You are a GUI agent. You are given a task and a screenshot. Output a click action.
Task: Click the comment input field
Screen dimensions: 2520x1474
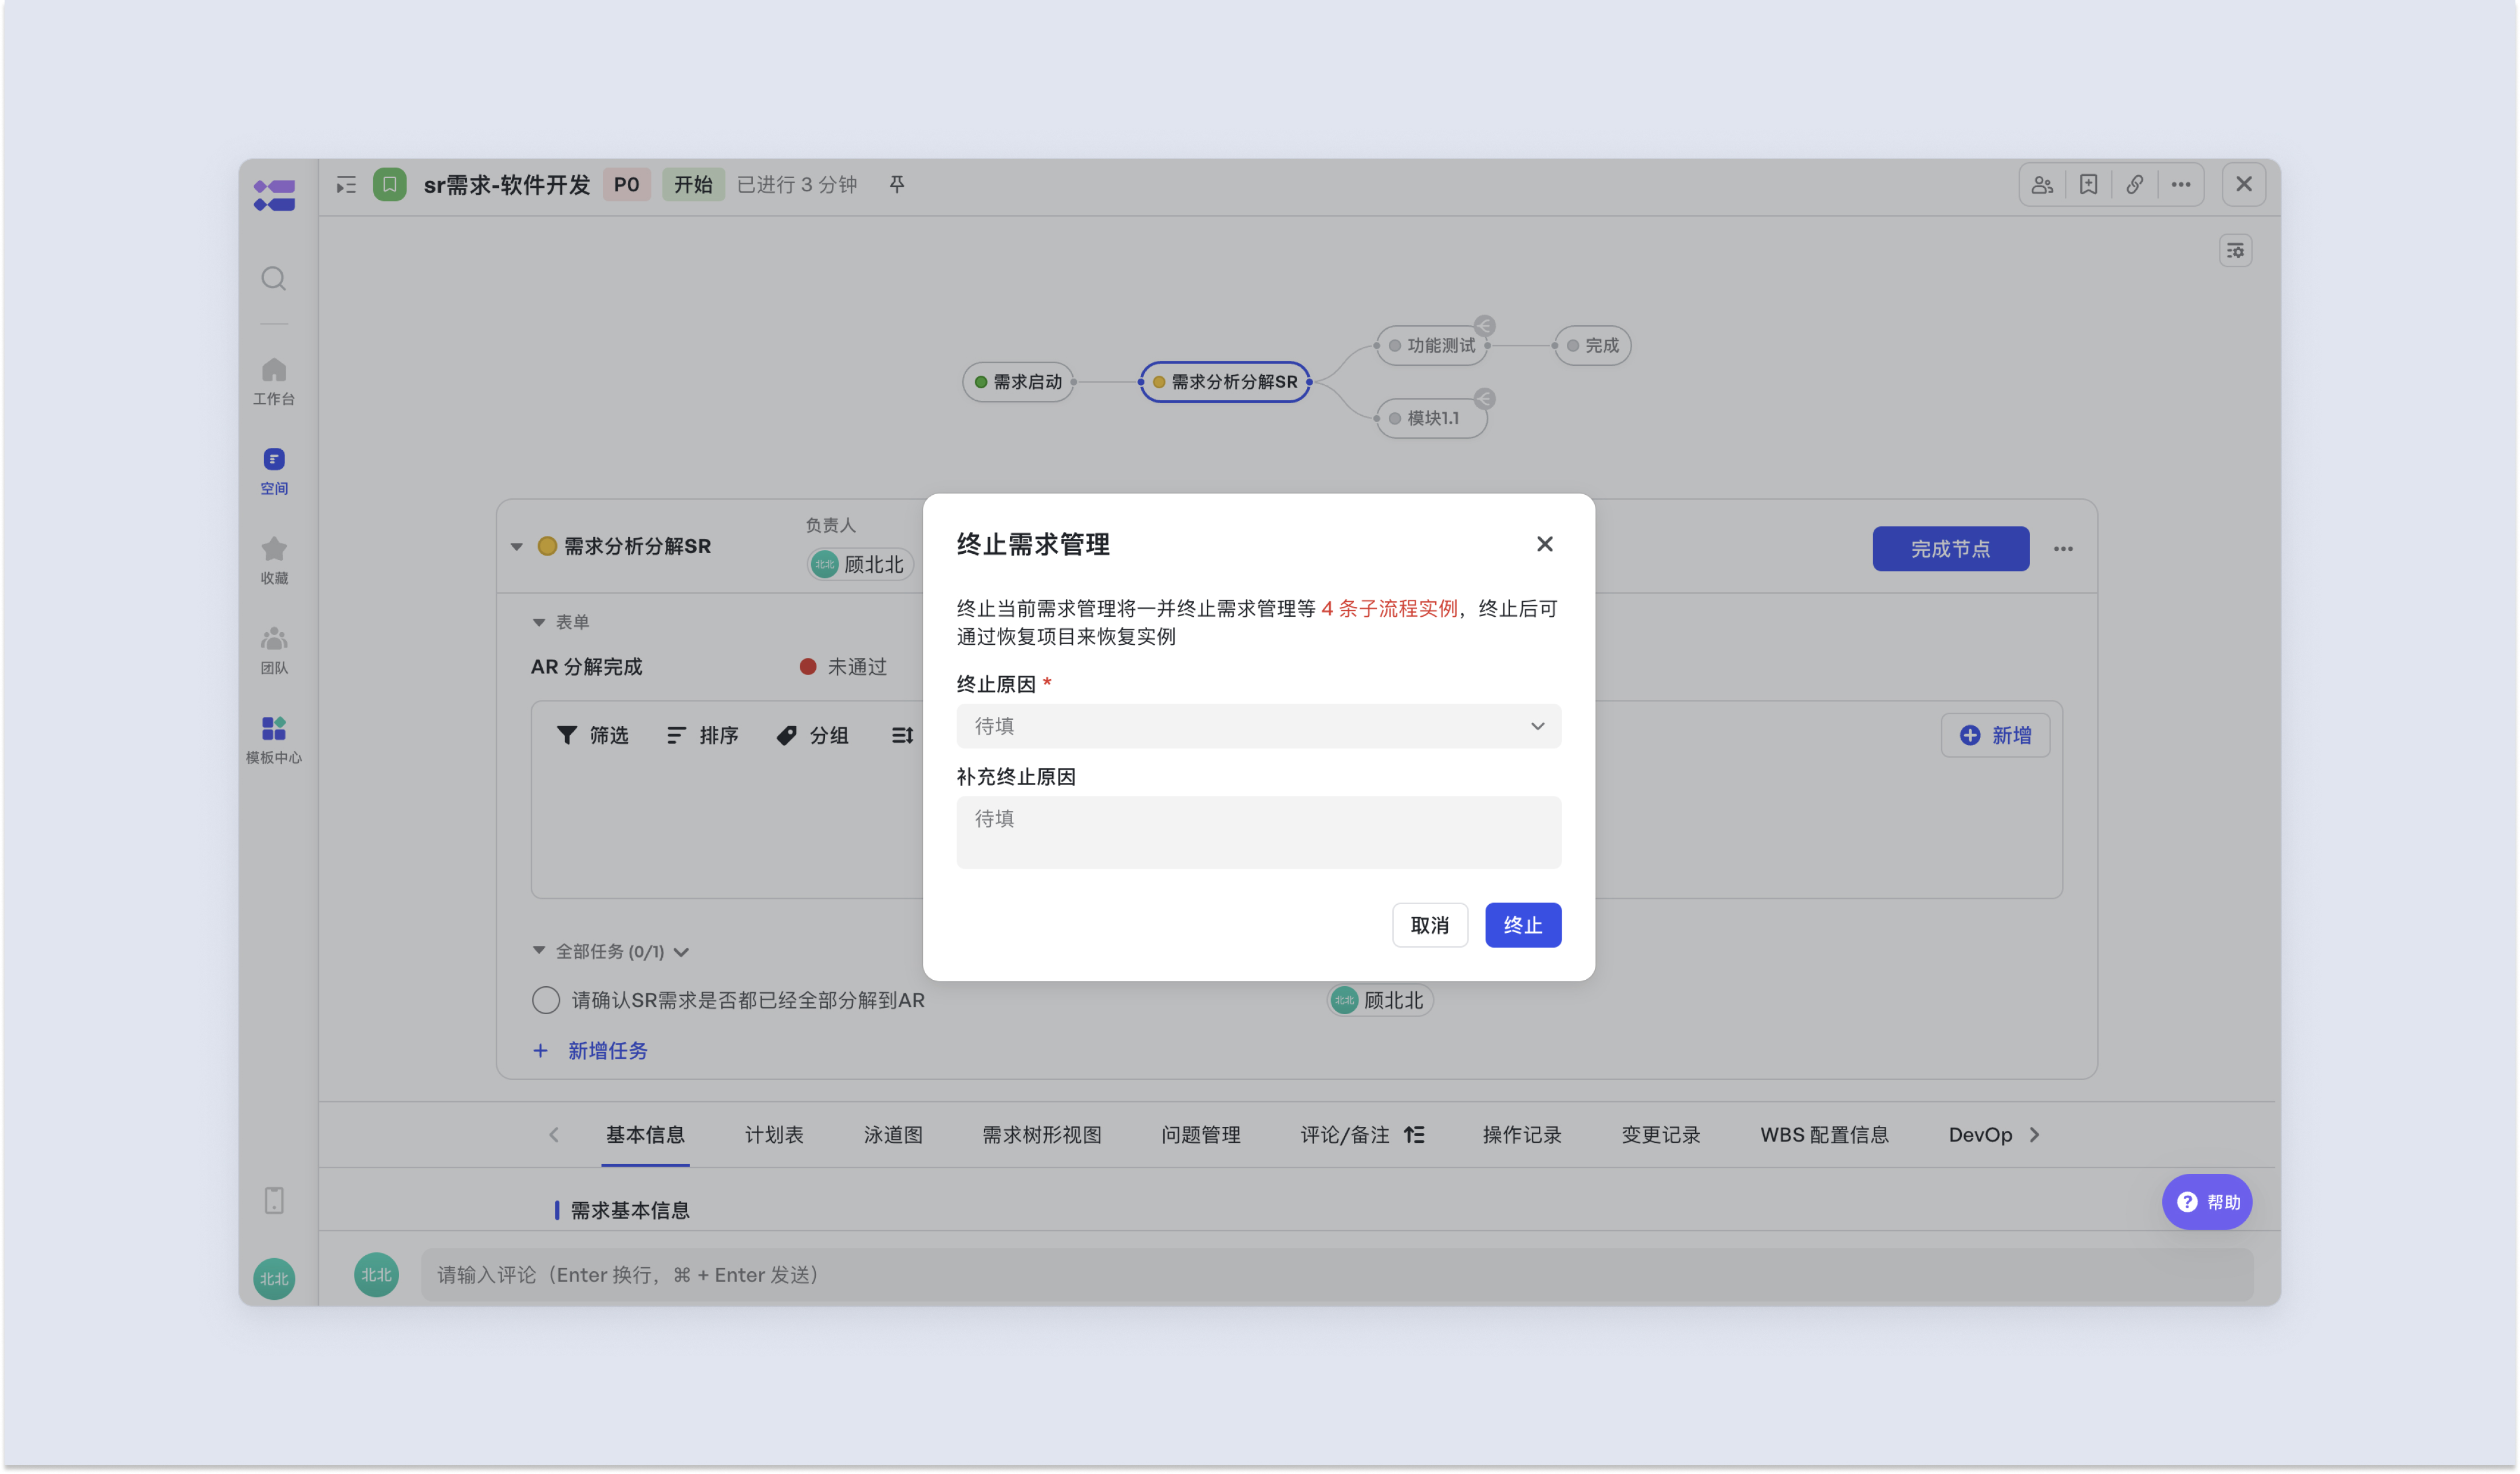1337,1274
